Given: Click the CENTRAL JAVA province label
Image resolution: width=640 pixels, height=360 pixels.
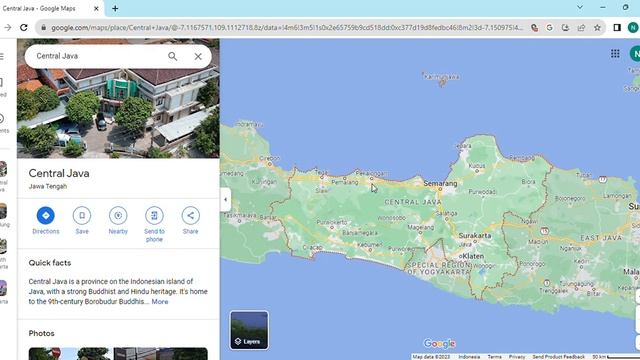Looking at the screenshot, I should coord(413,202).
